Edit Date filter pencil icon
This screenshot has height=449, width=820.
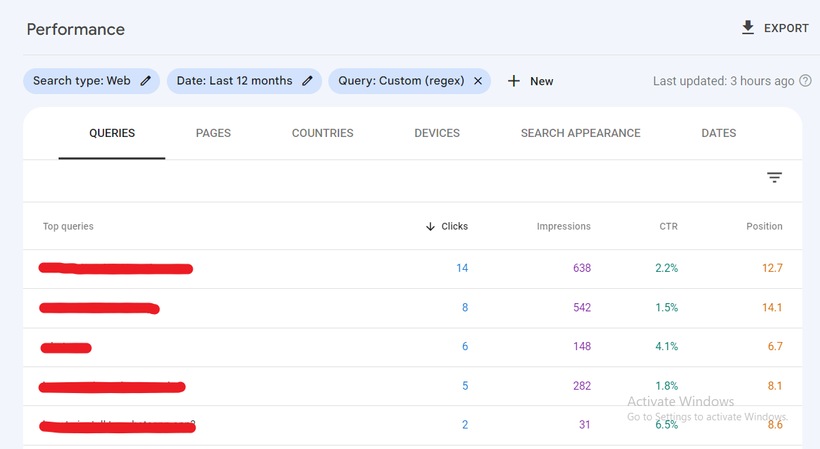308,81
